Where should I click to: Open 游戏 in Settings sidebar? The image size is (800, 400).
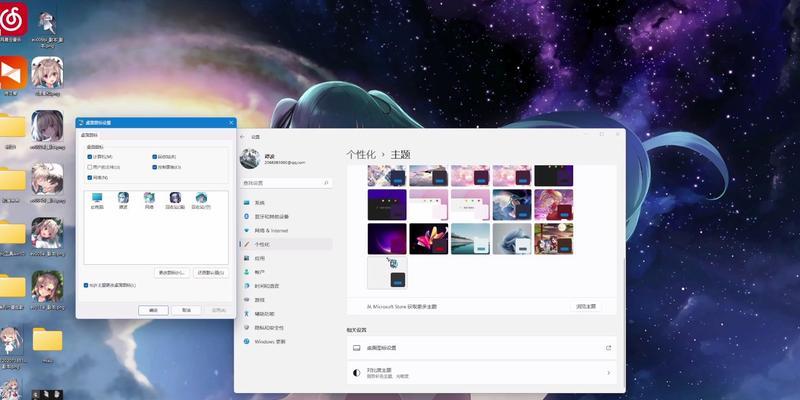point(286,300)
